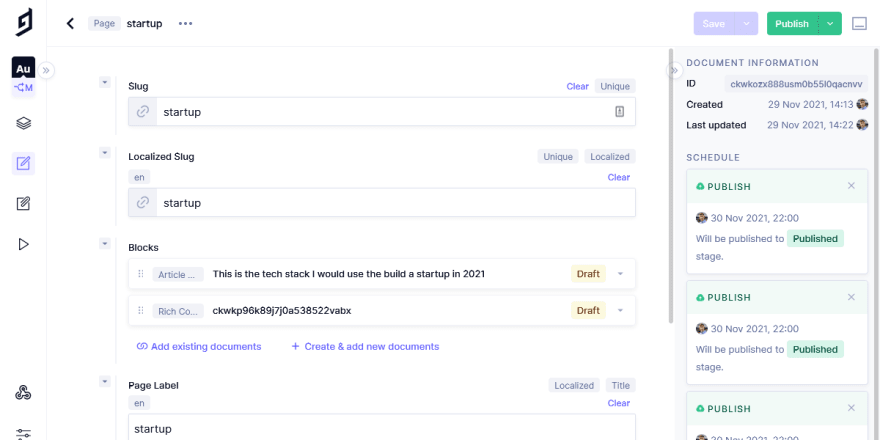This screenshot has width=880, height=440.
Task: Expand the left navigation sidebar
Action: pos(46,70)
